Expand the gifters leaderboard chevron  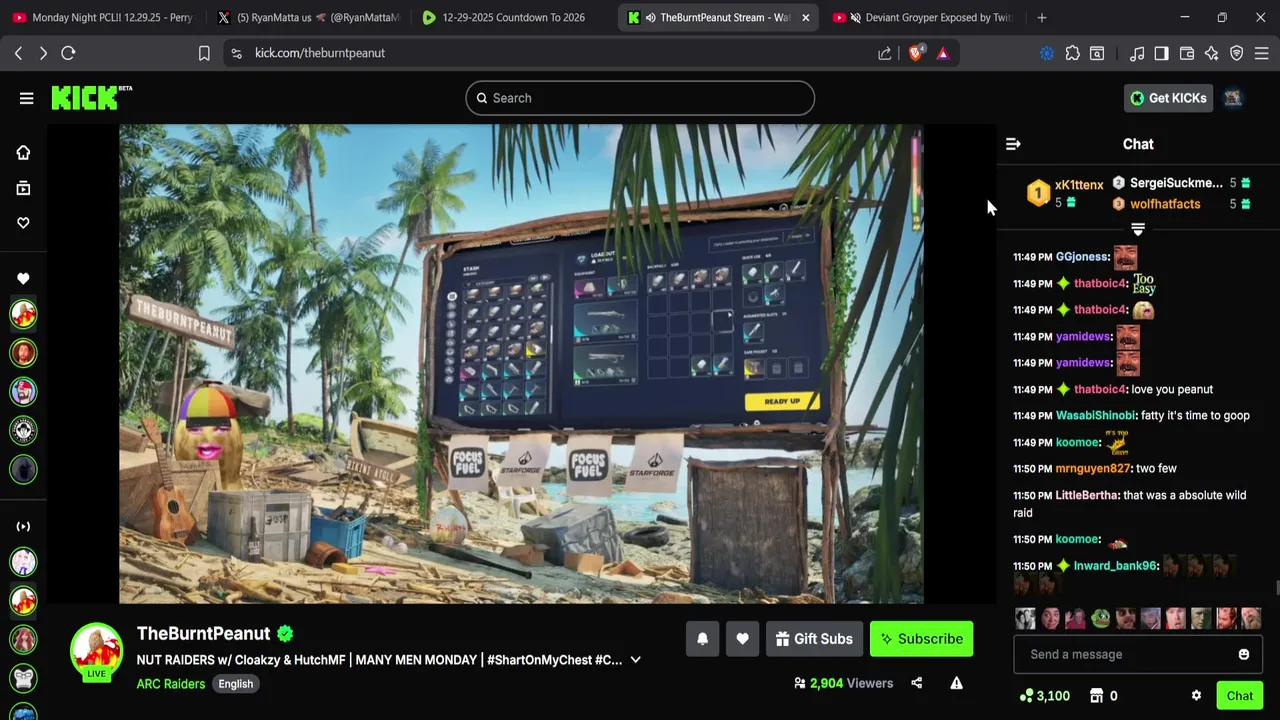point(1138,230)
